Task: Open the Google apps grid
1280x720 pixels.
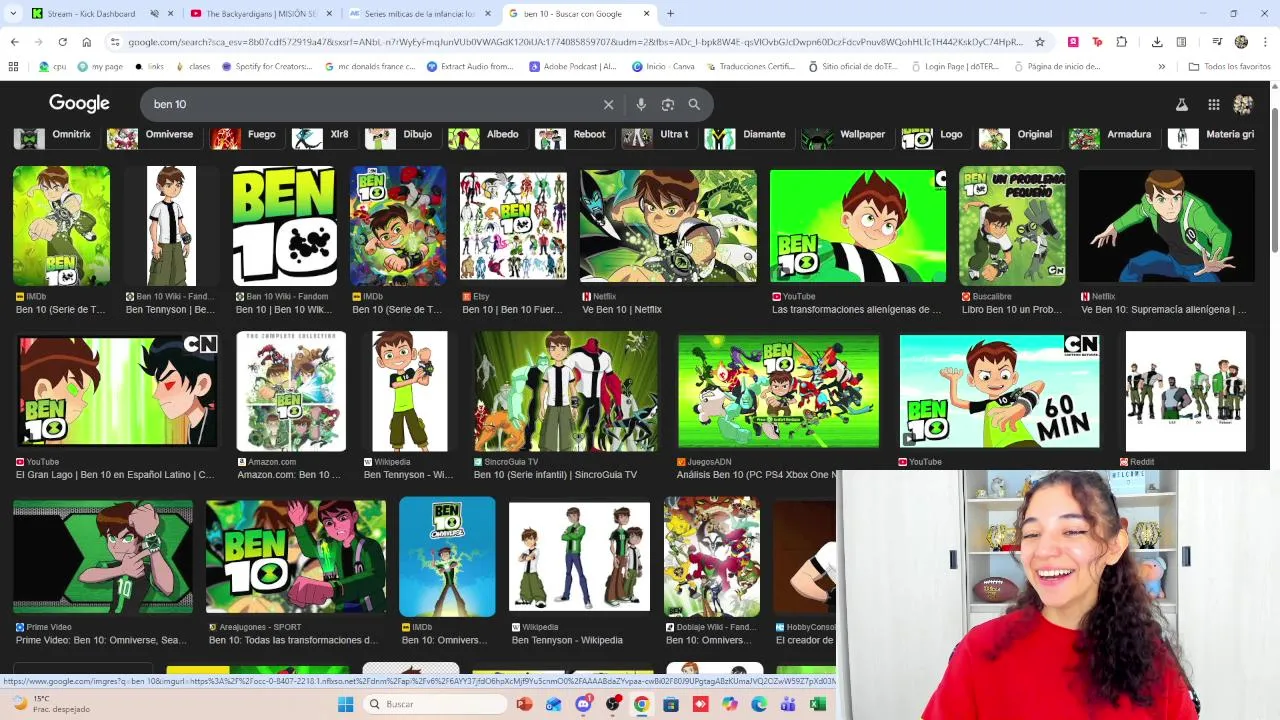Action: tap(1213, 104)
